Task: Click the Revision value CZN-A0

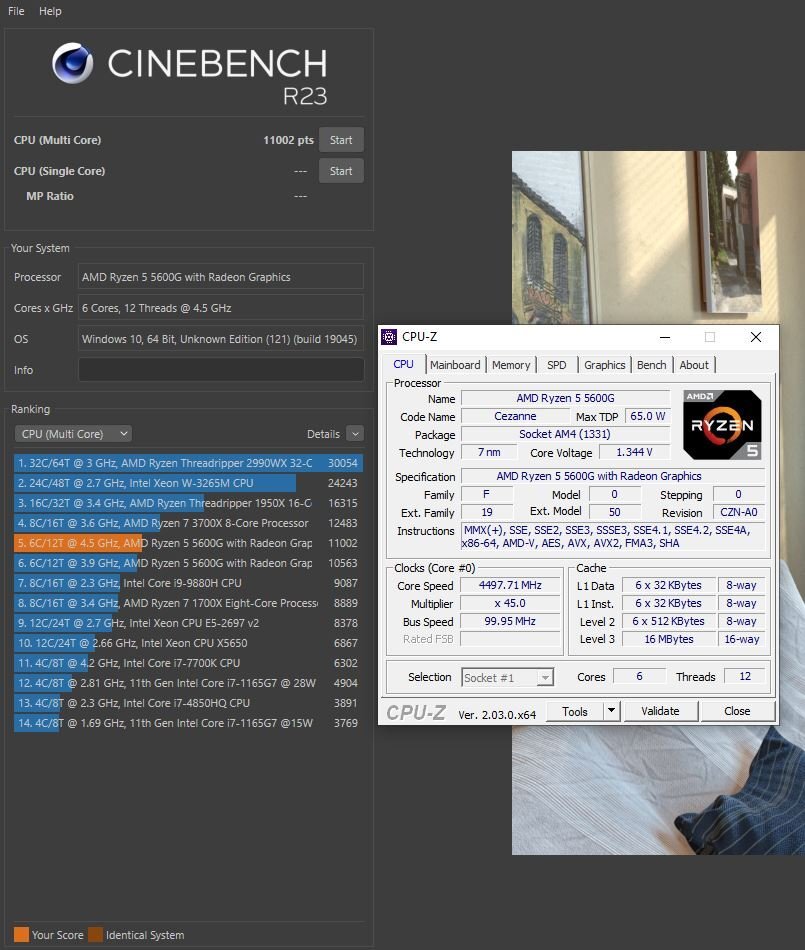Action: (x=738, y=512)
